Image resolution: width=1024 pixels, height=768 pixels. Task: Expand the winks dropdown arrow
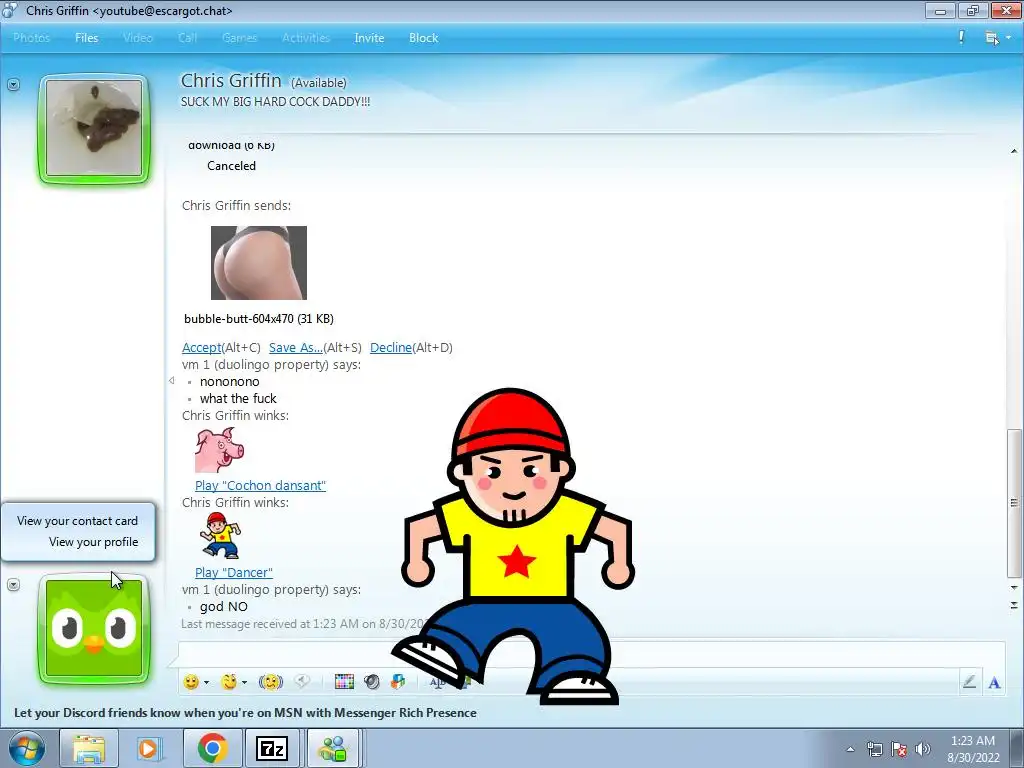click(244, 683)
